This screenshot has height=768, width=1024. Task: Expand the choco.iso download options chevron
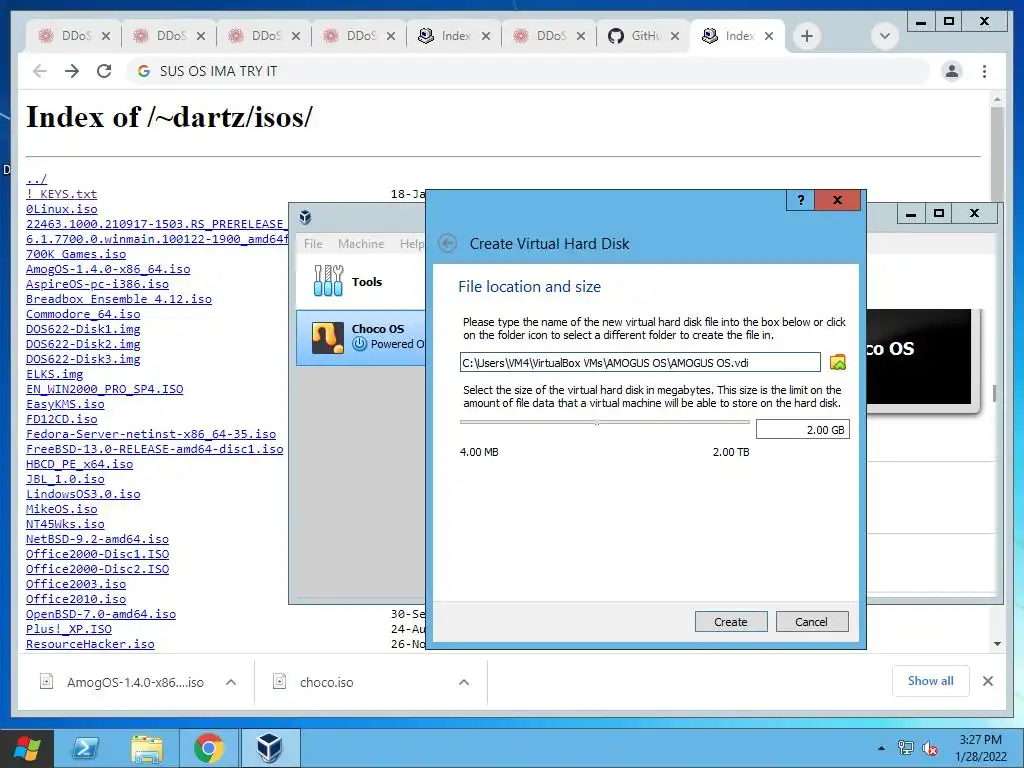[464, 682]
